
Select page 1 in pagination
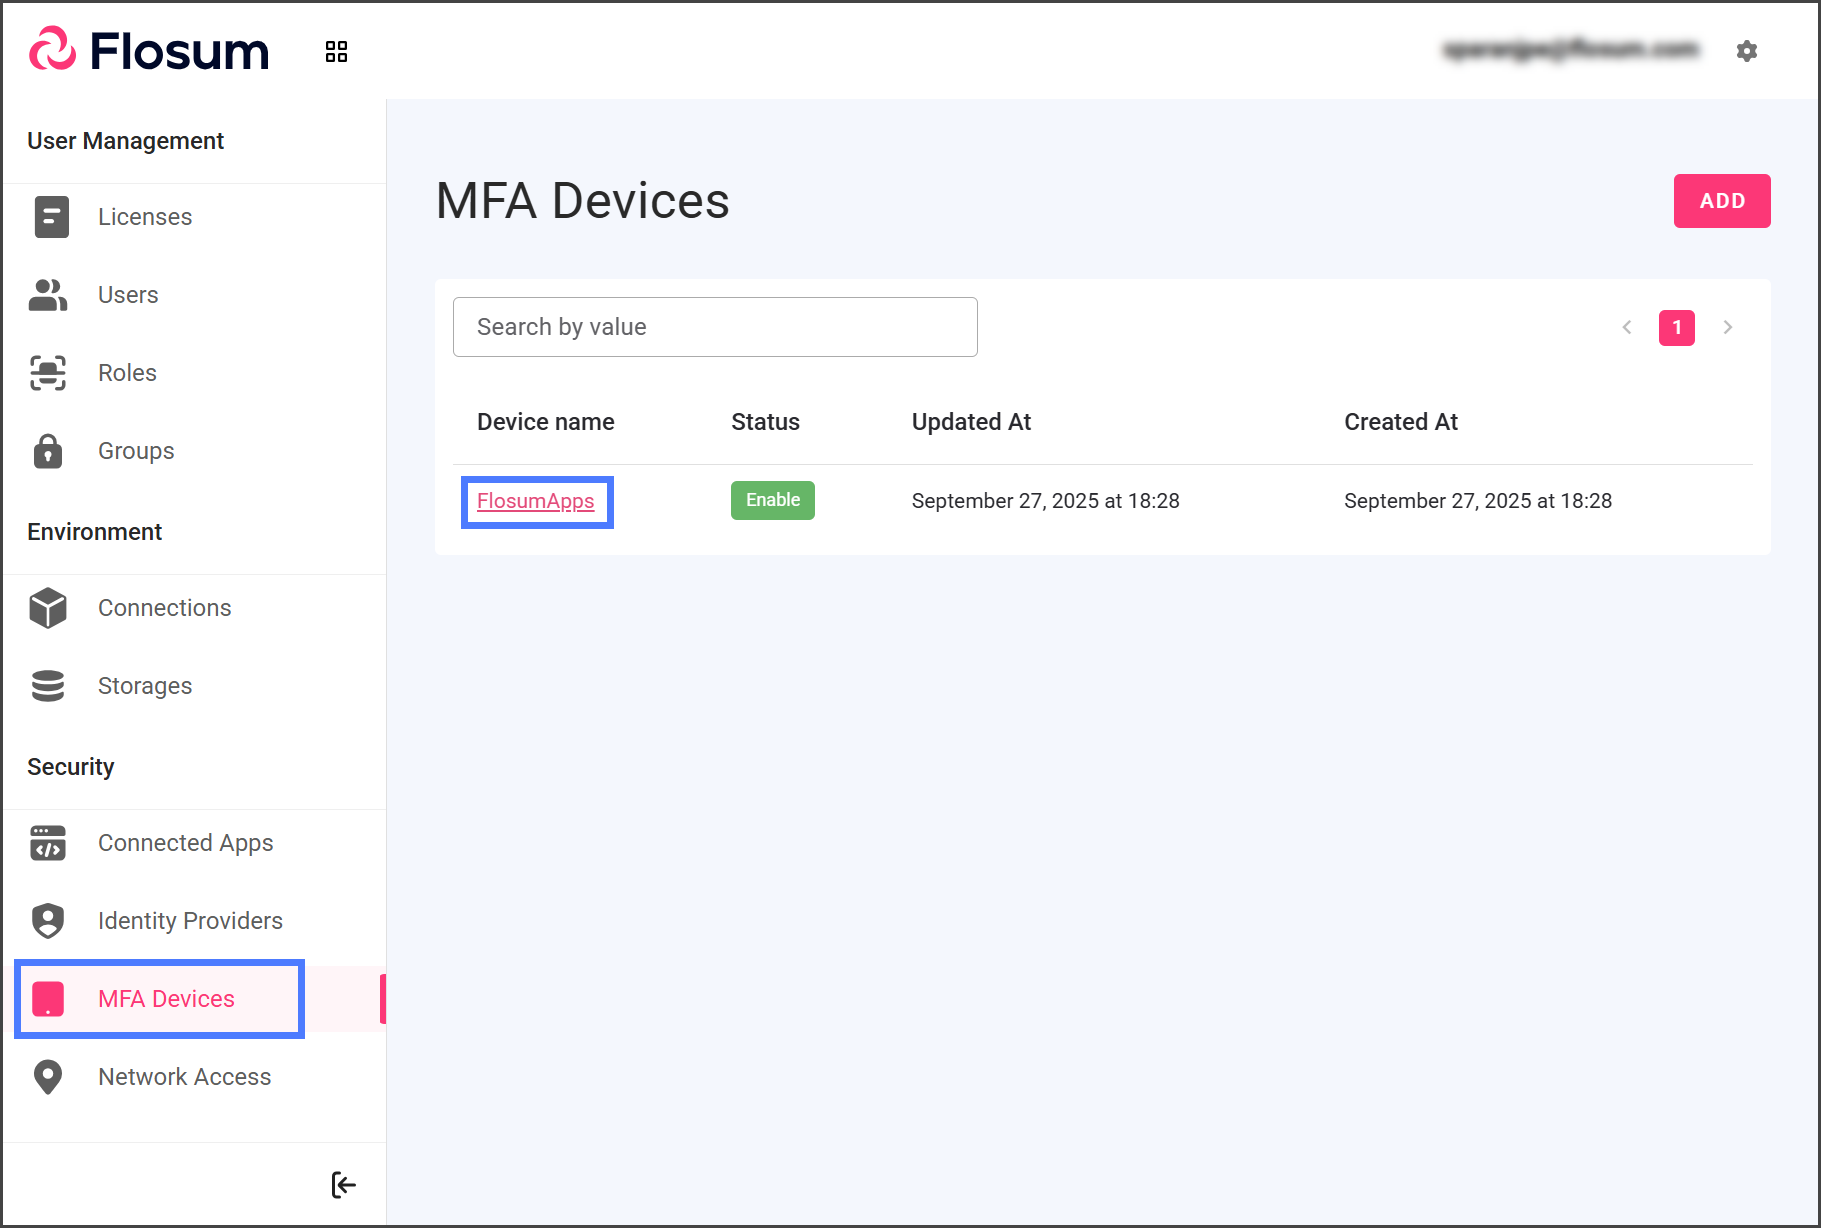tap(1676, 327)
